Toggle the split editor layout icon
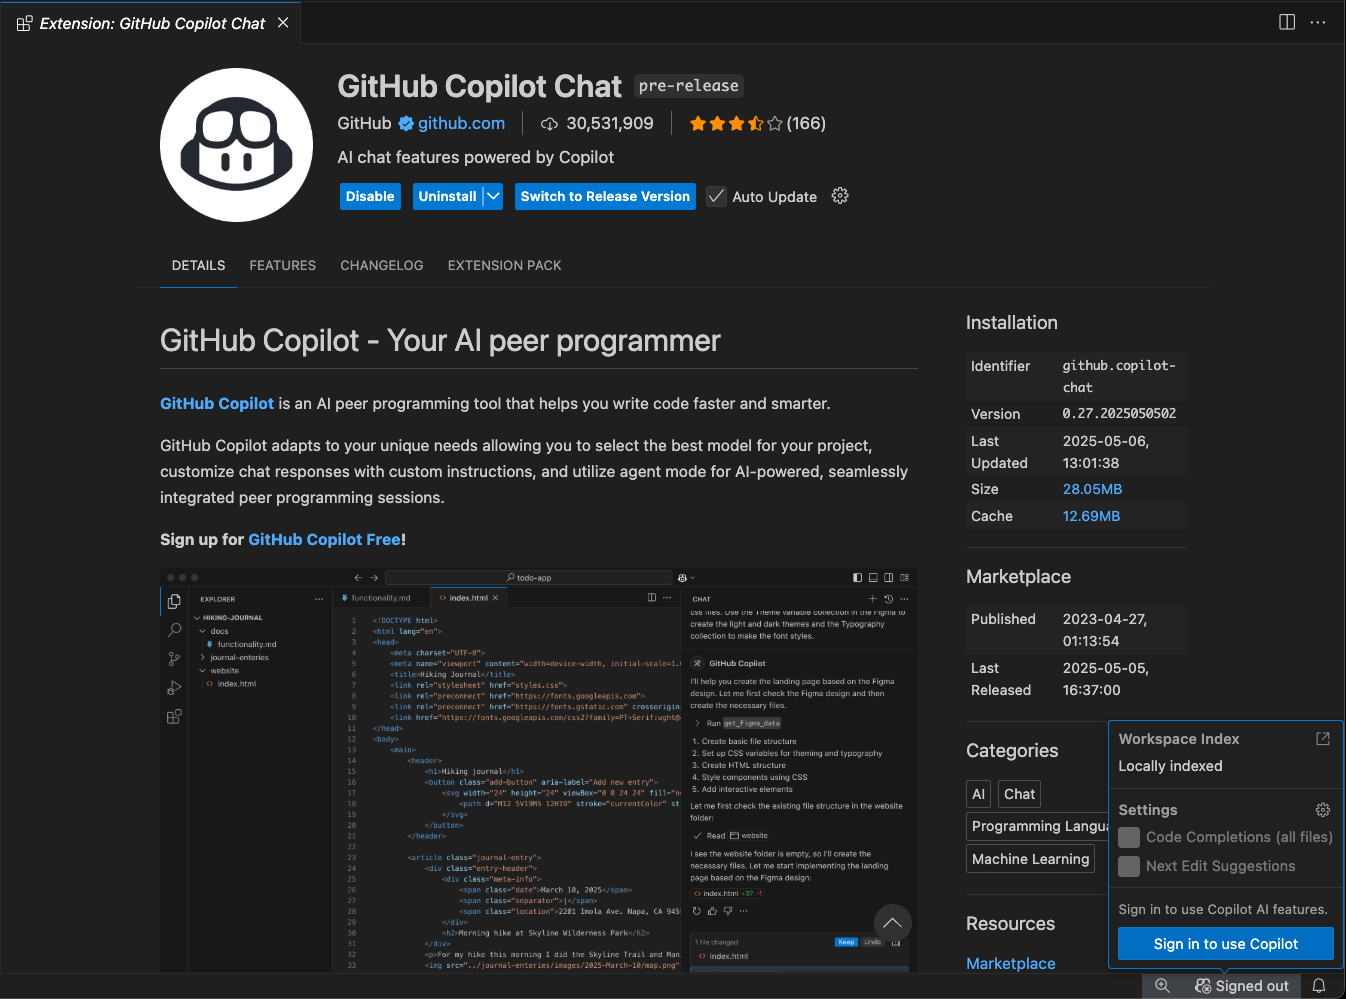This screenshot has width=1346, height=999. click(1286, 22)
